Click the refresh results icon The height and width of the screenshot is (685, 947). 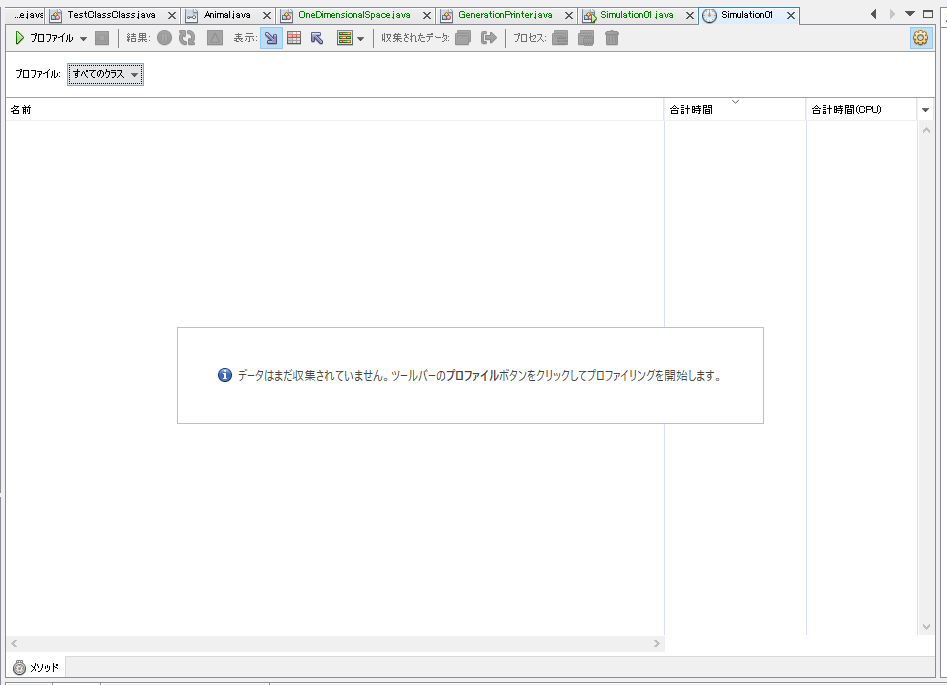coord(187,38)
